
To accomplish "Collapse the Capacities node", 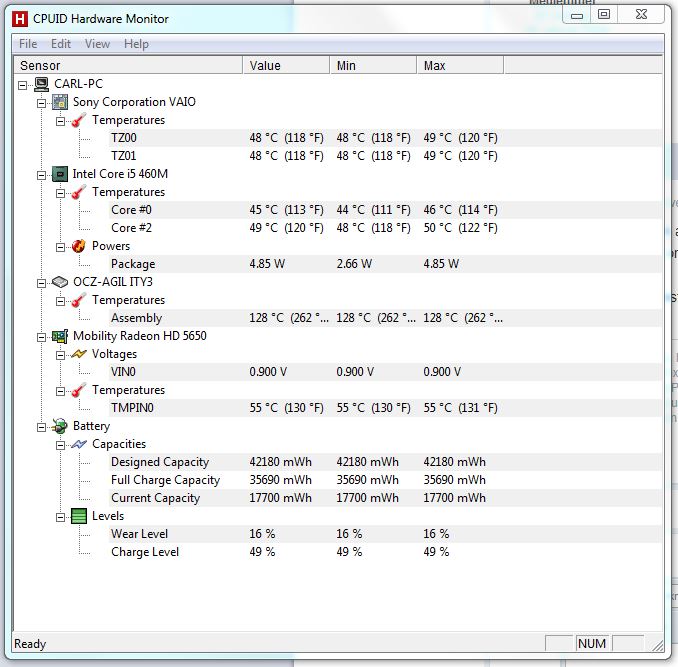I will click(61, 445).
